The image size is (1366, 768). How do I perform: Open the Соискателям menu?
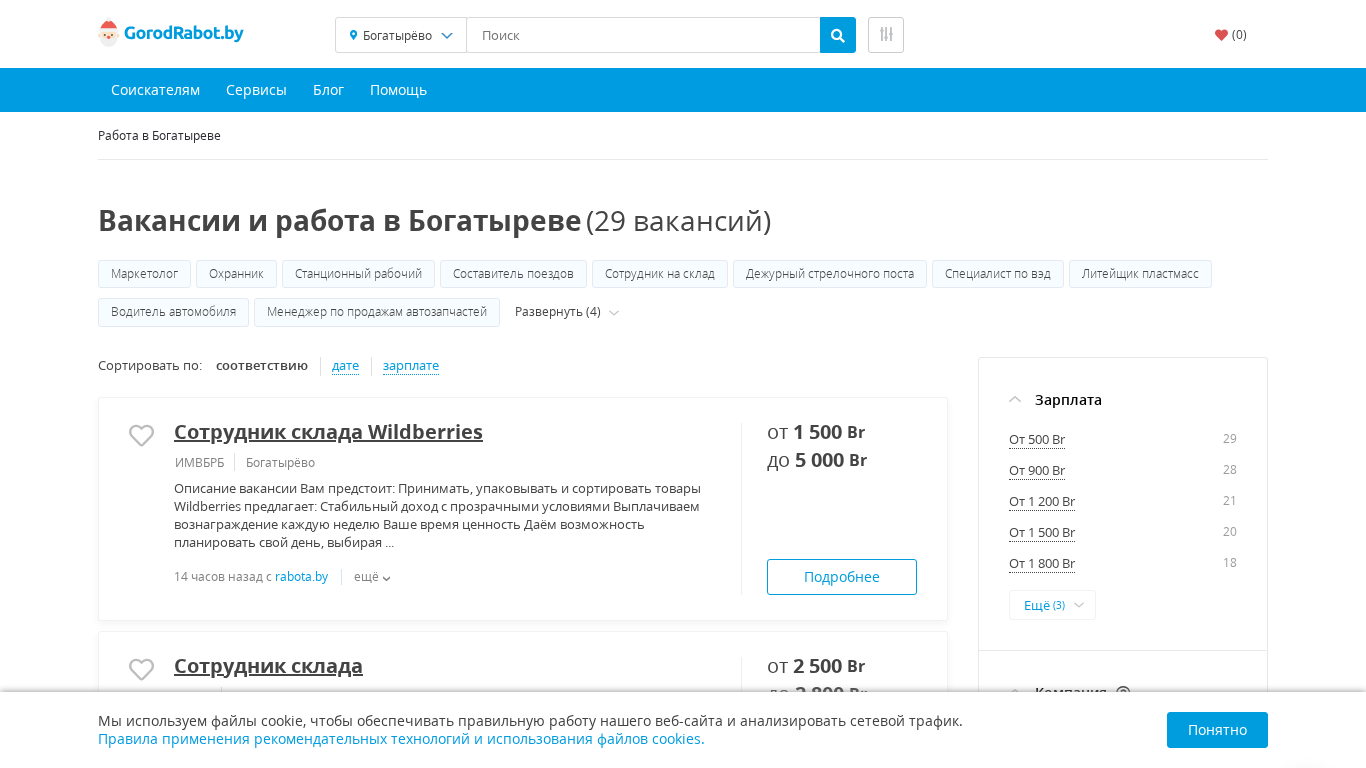click(155, 90)
